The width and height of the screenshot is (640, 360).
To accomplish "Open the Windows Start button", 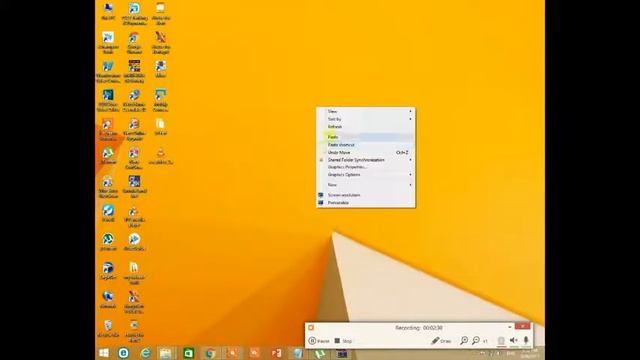I will click(x=104, y=353).
